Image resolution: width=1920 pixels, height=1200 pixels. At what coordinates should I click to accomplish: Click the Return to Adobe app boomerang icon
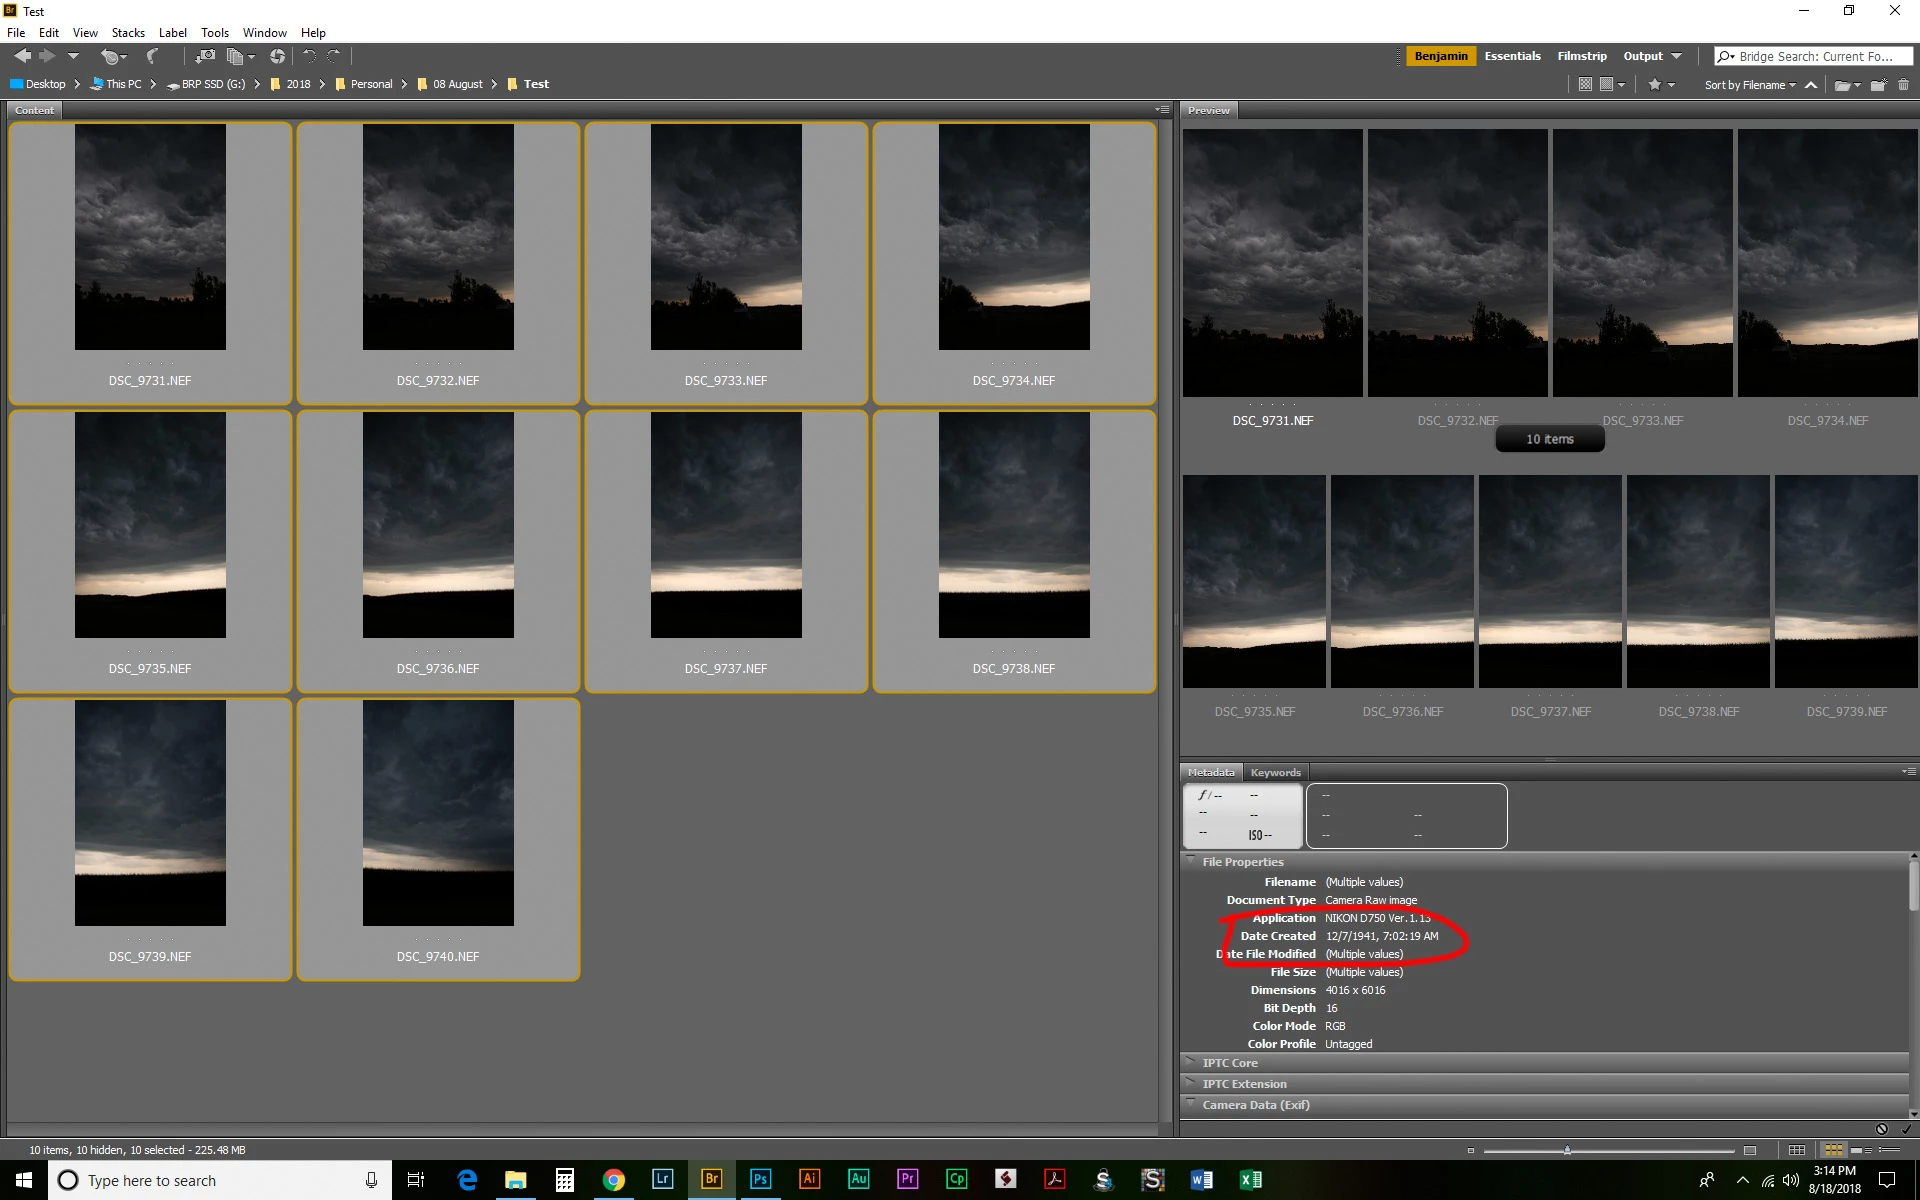pos(152,57)
